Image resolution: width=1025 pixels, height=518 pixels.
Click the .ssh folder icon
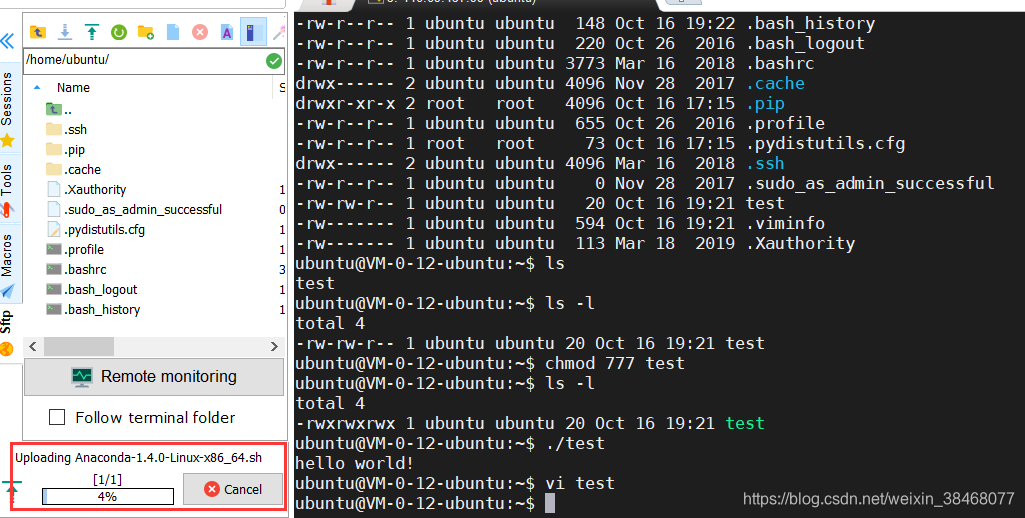[54, 129]
